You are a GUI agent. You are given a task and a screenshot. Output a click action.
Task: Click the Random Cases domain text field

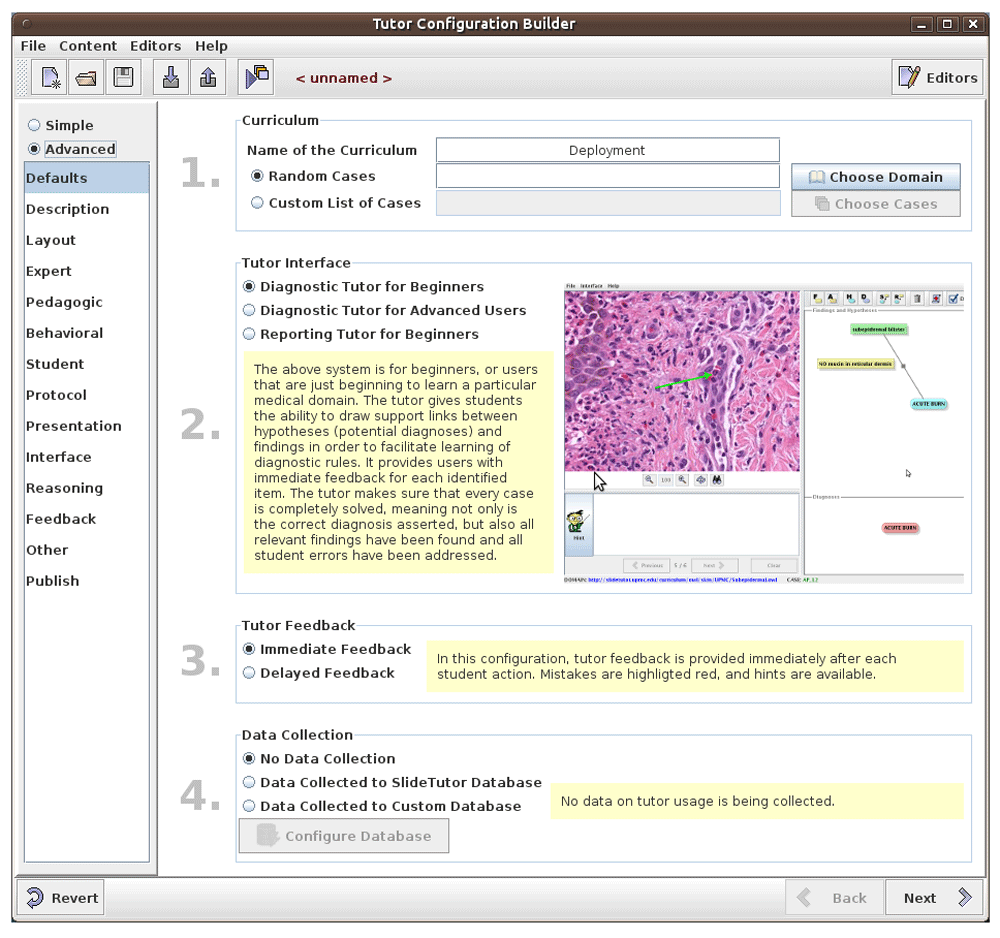607,176
